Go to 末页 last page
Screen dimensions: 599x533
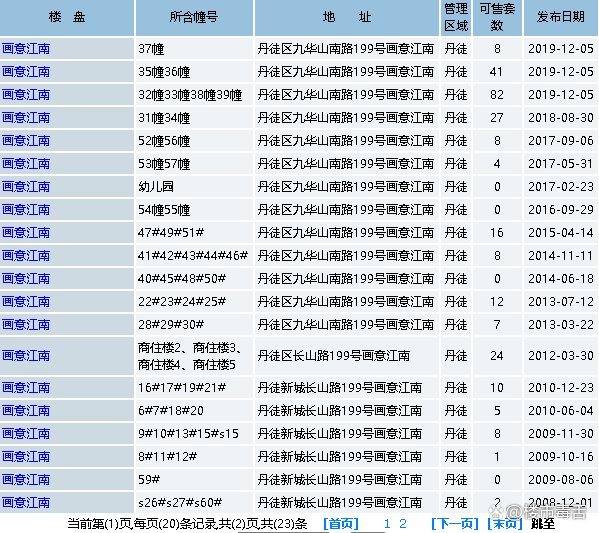[x=505, y=523]
